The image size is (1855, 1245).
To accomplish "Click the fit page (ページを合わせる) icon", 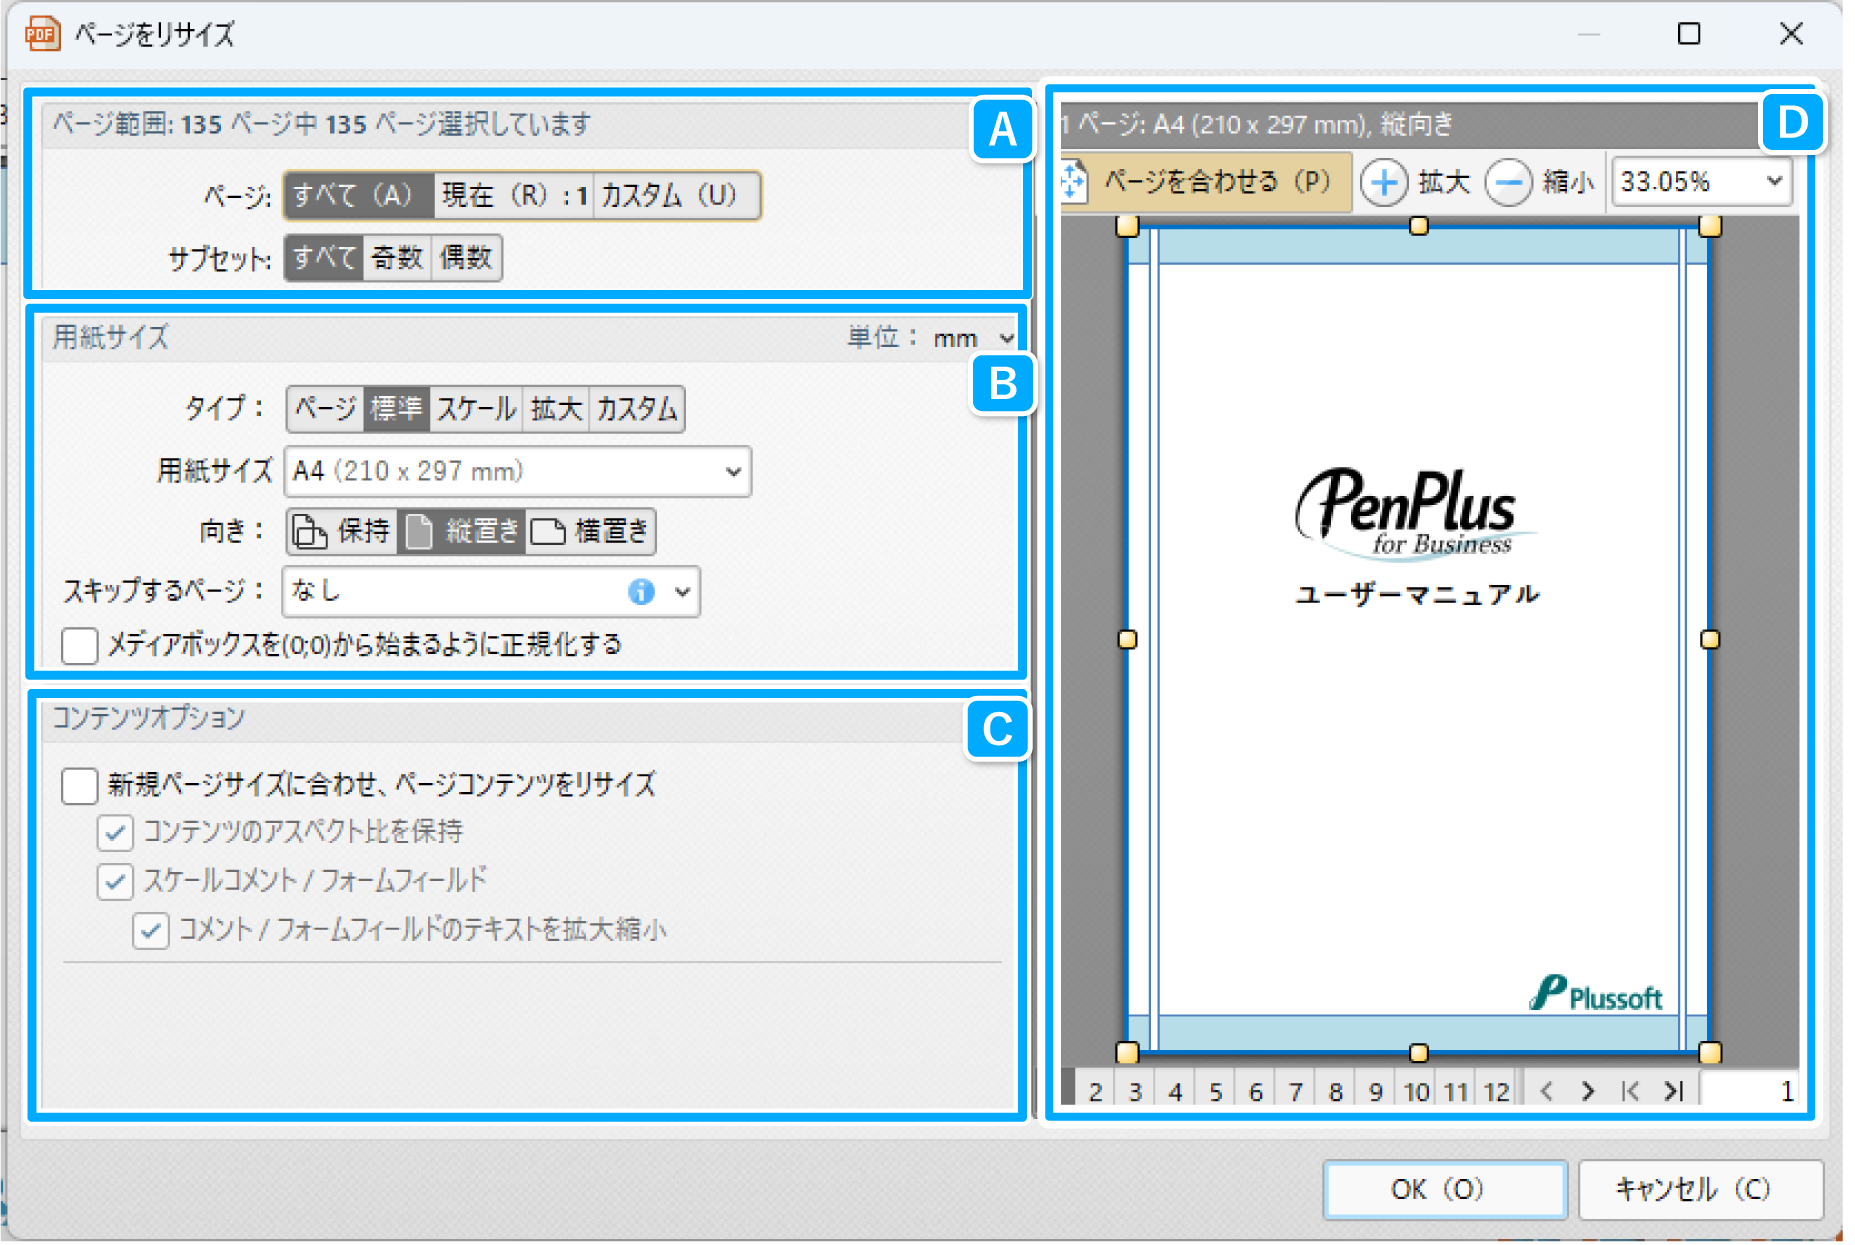I will click(x=1074, y=182).
